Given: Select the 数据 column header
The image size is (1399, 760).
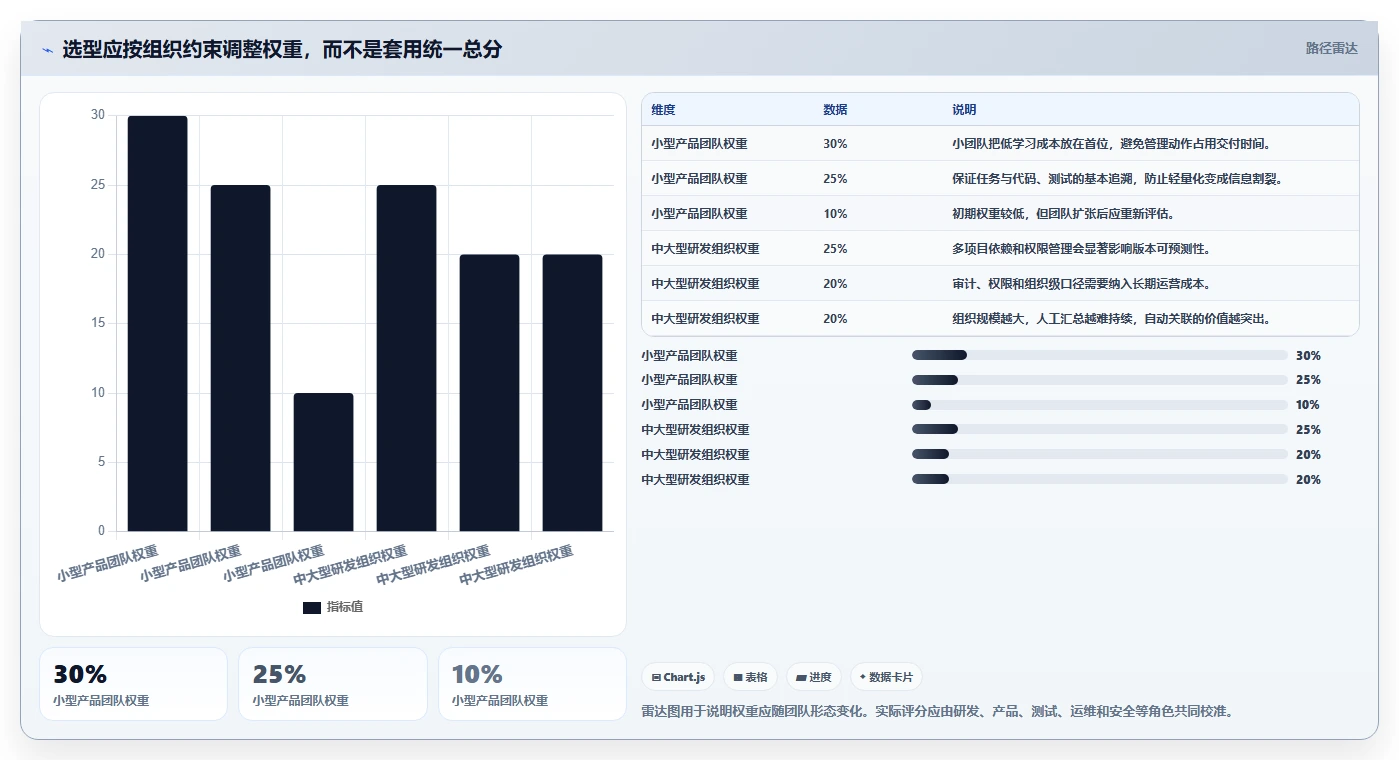Looking at the screenshot, I should [x=835, y=110].
